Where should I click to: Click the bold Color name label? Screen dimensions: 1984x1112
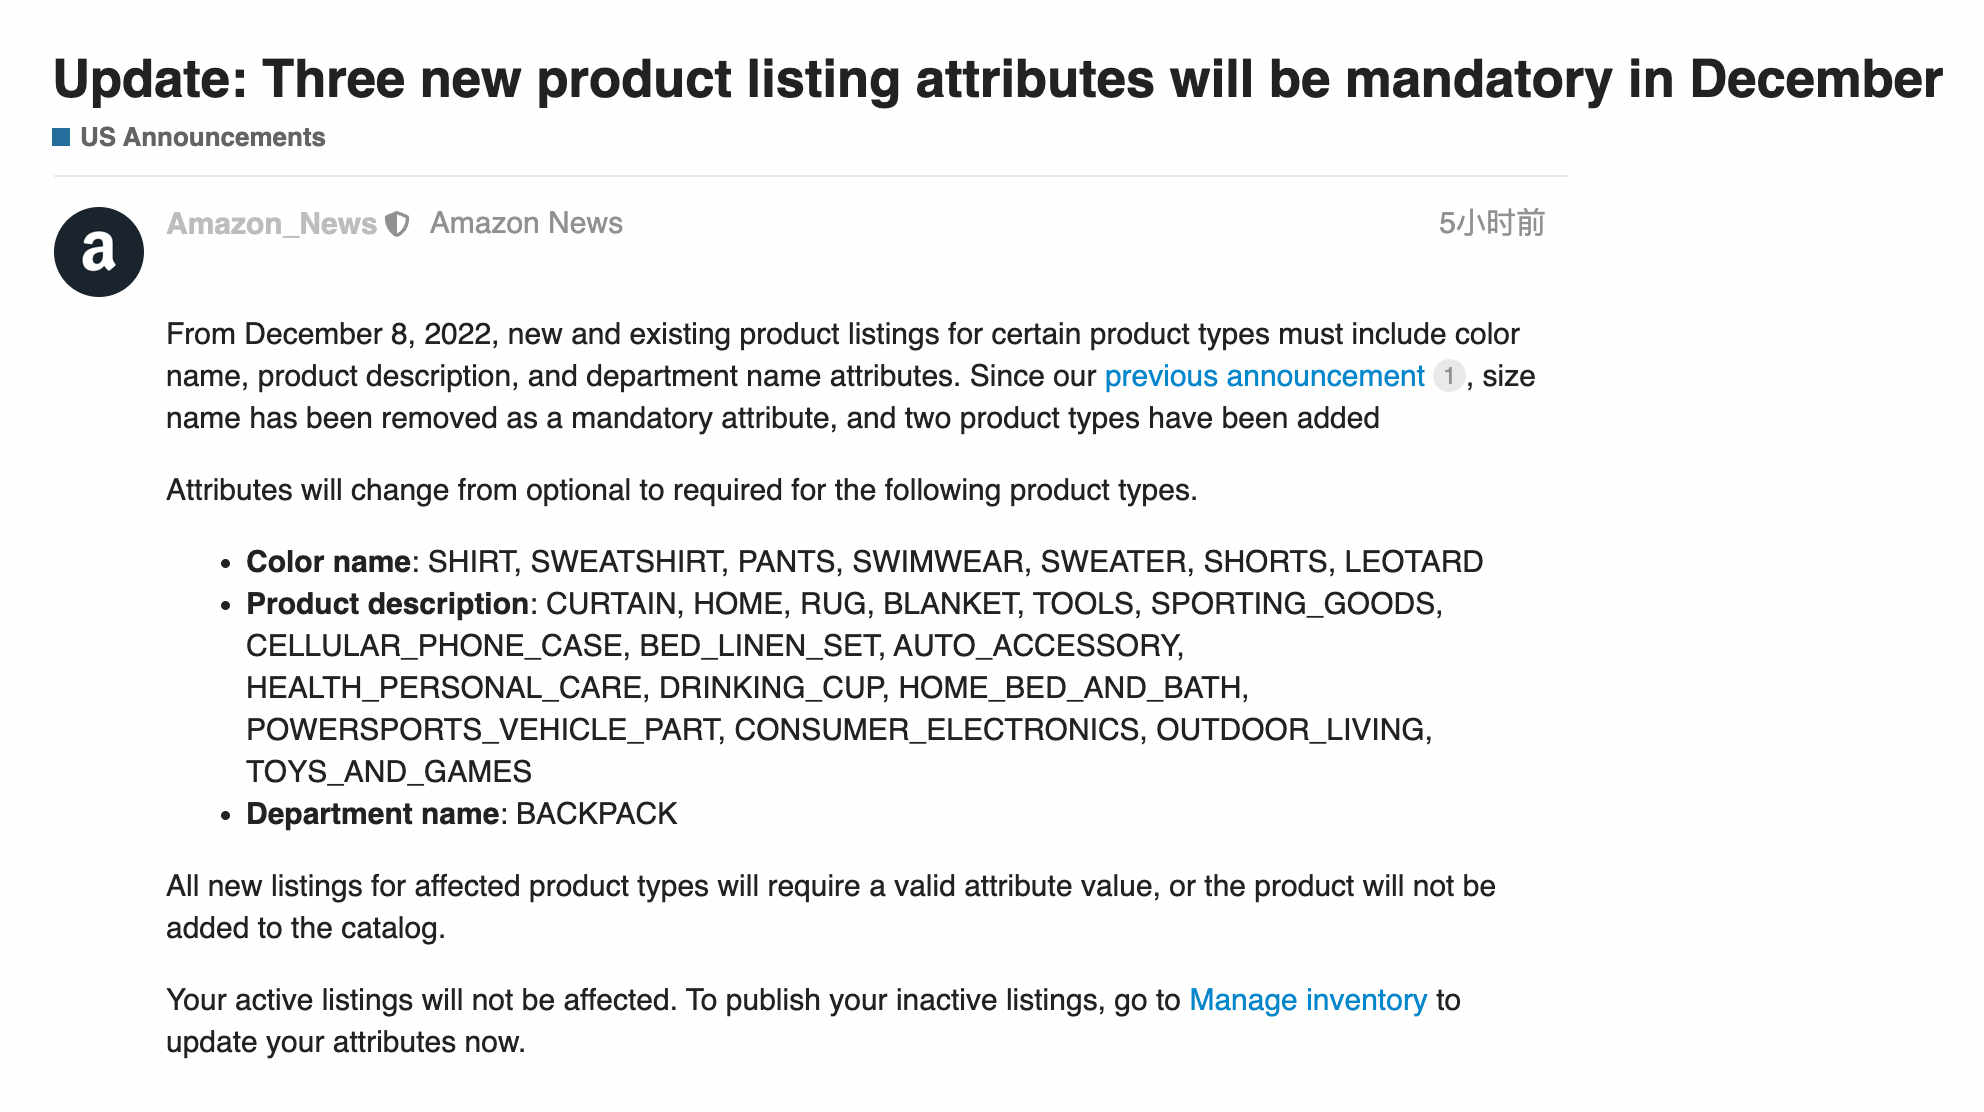(328, 562)
